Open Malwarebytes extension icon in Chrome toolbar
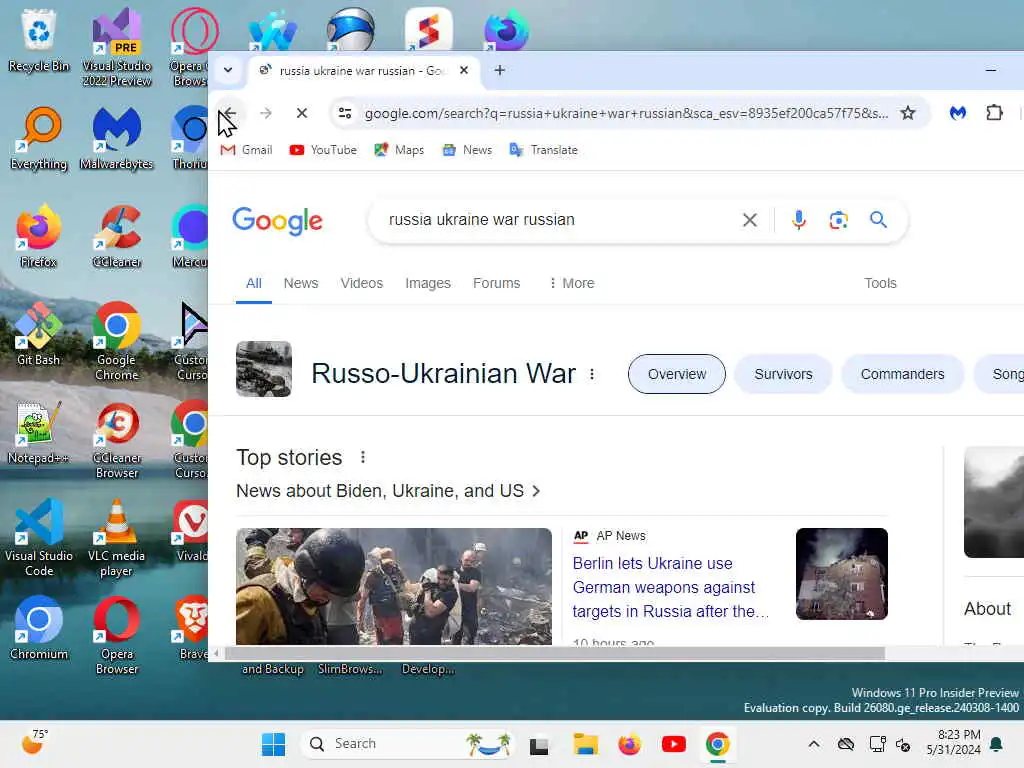This screenshot has width=1024, height=768. click(957, 113)
